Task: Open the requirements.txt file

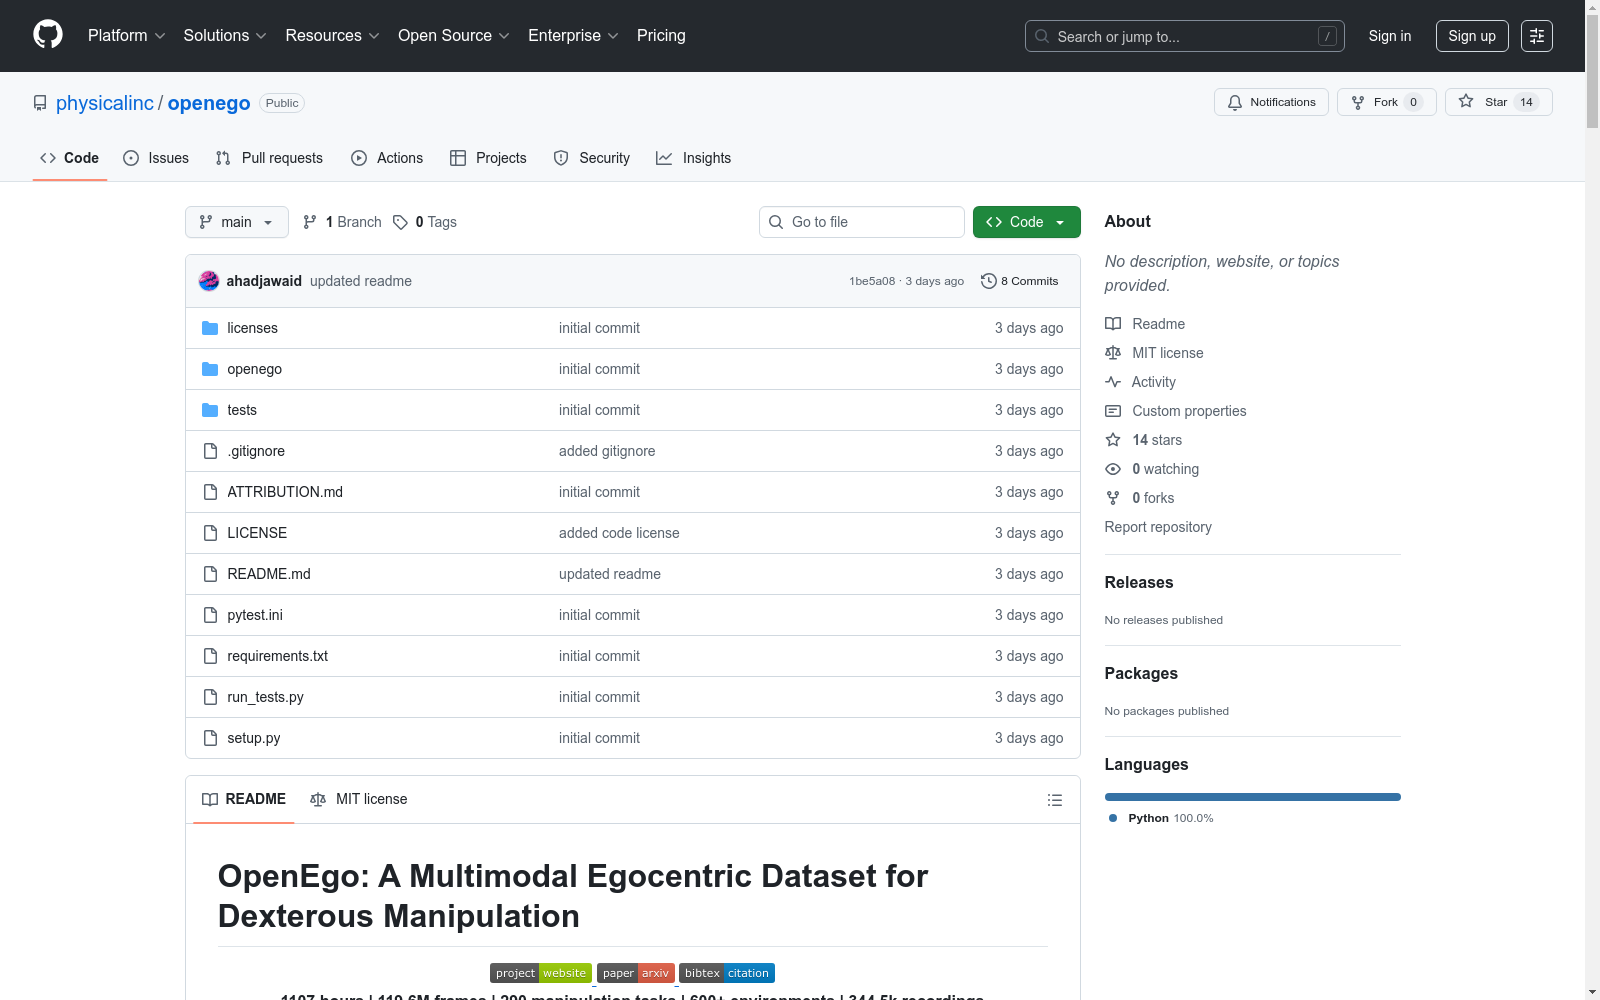Action: point(278,656)
